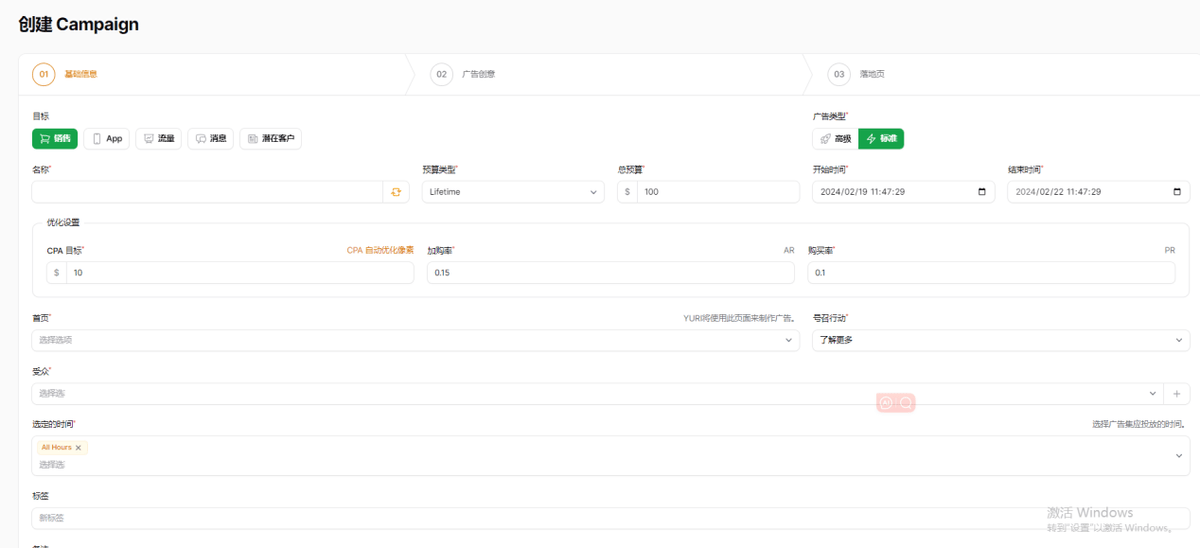Screen dimensions: 1200x548
Task: Select the 流量 objective option
Action: click(158, 139)
